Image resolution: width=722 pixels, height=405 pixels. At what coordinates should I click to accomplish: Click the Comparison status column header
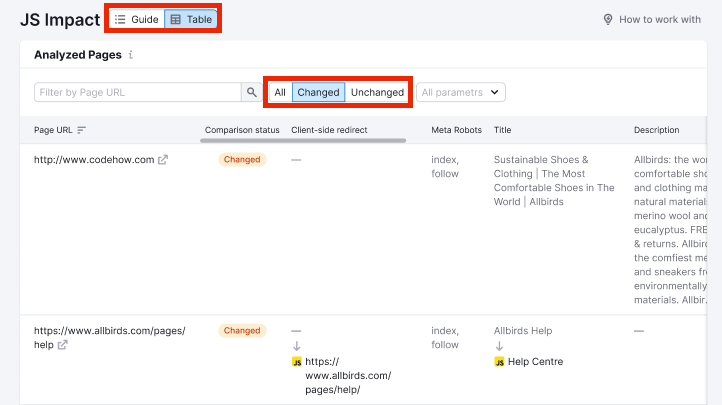coord(242,130)
